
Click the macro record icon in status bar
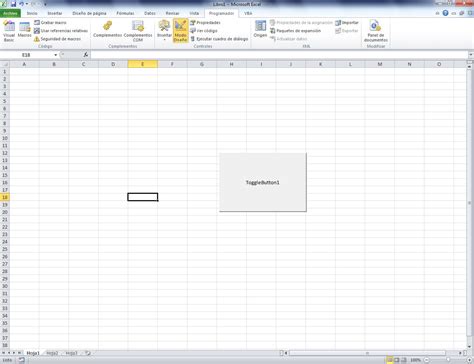click(22, 360)
